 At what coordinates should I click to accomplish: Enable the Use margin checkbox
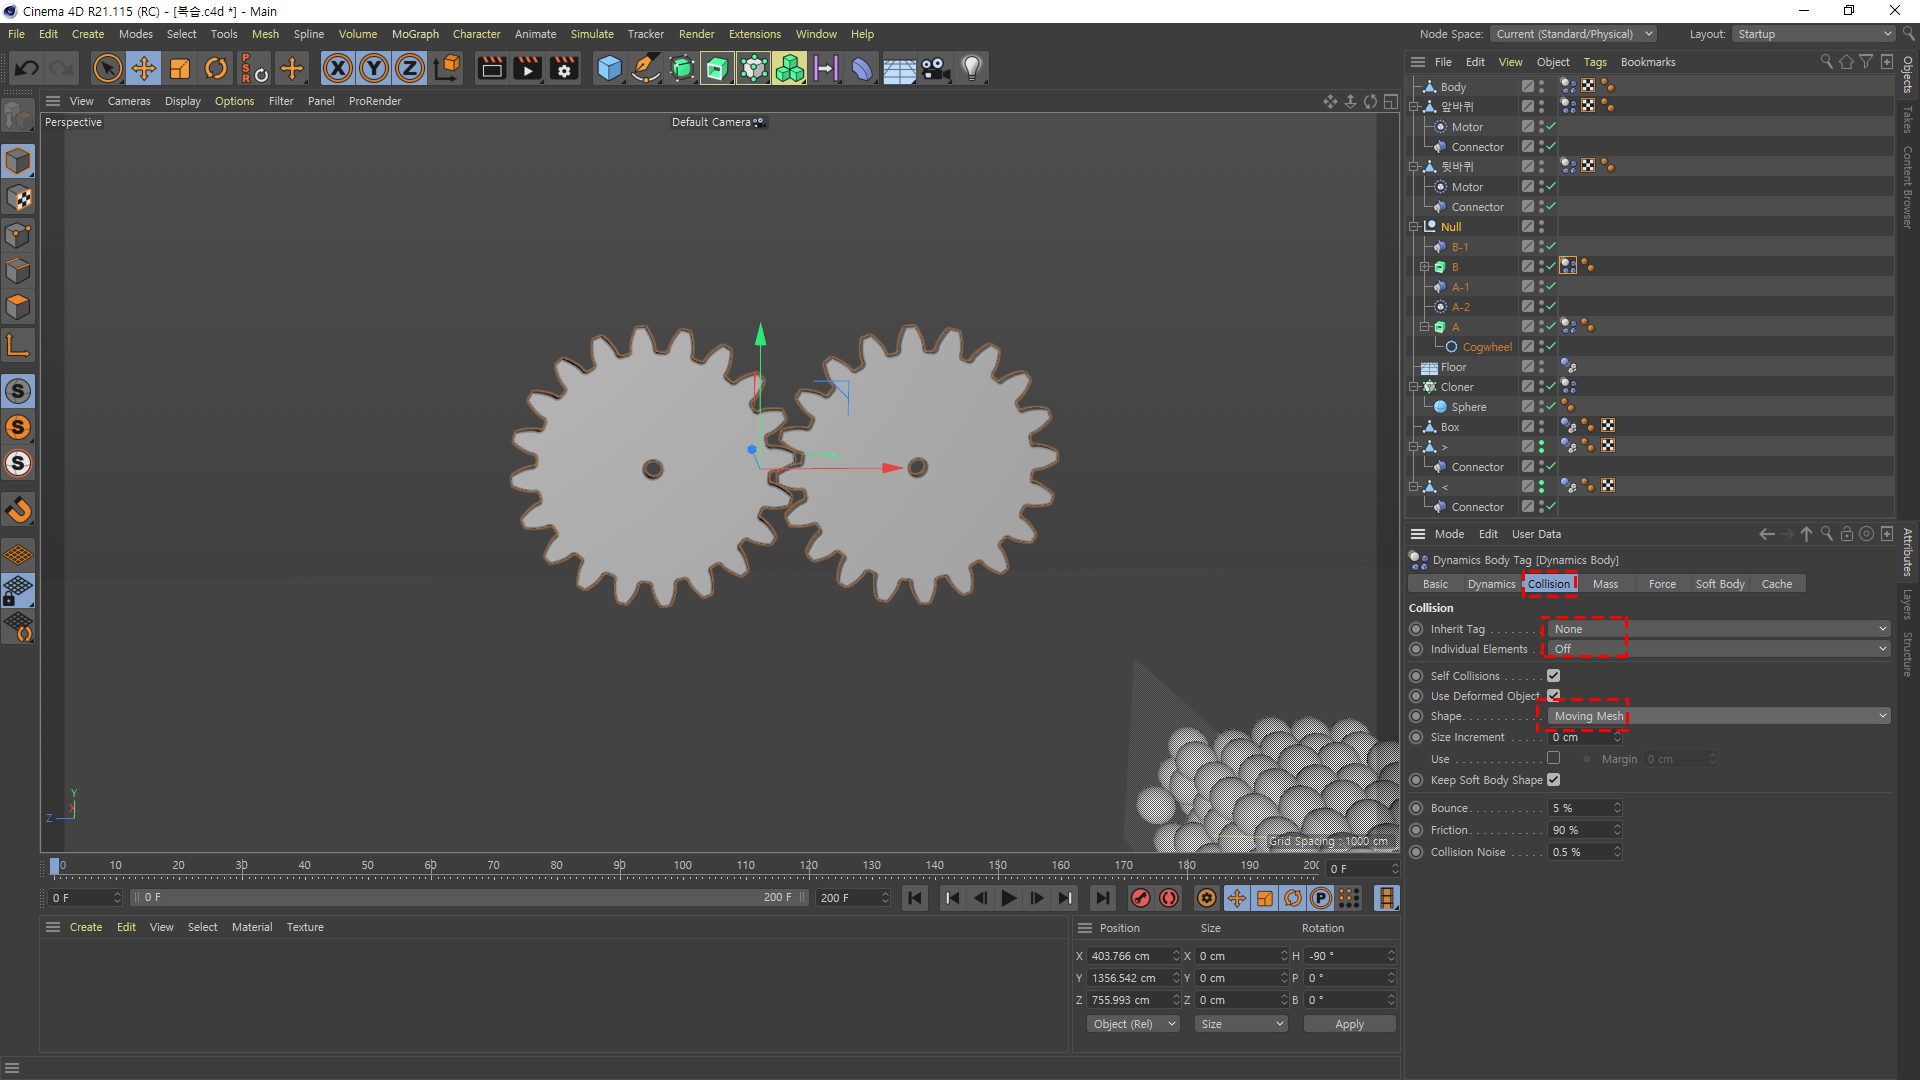[x=1553, y=758]
